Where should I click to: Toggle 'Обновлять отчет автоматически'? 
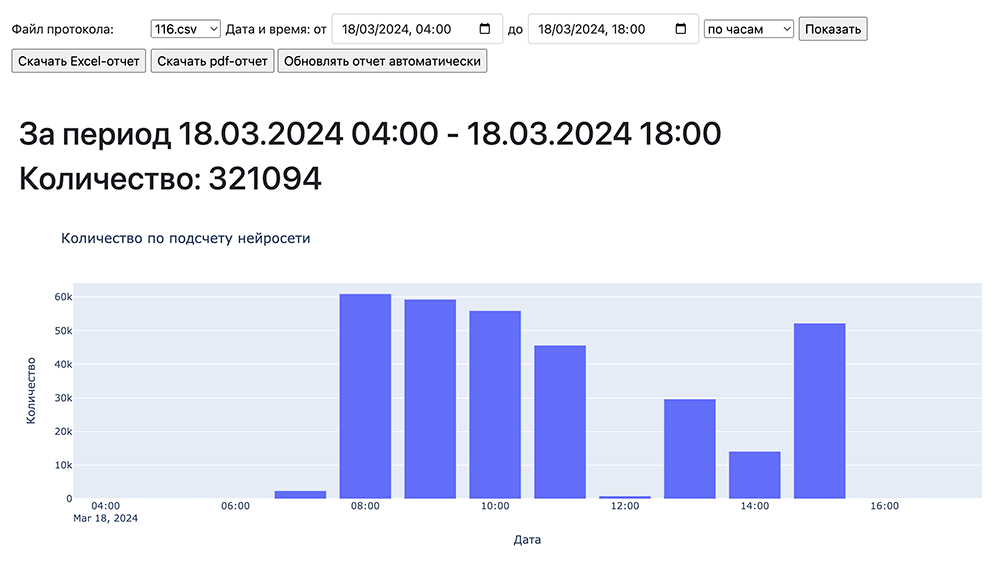382,61
